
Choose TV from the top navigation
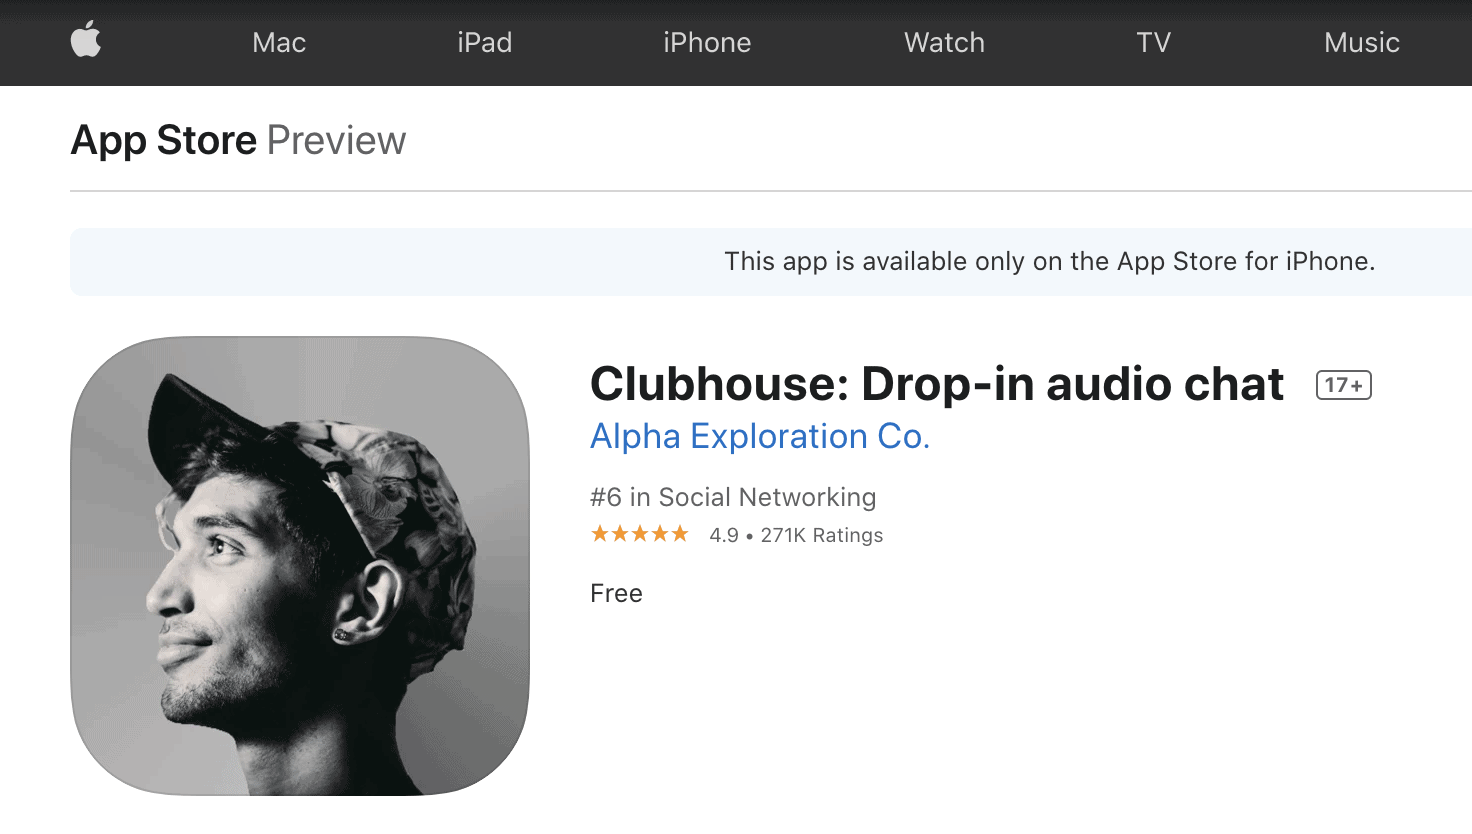1153,42
